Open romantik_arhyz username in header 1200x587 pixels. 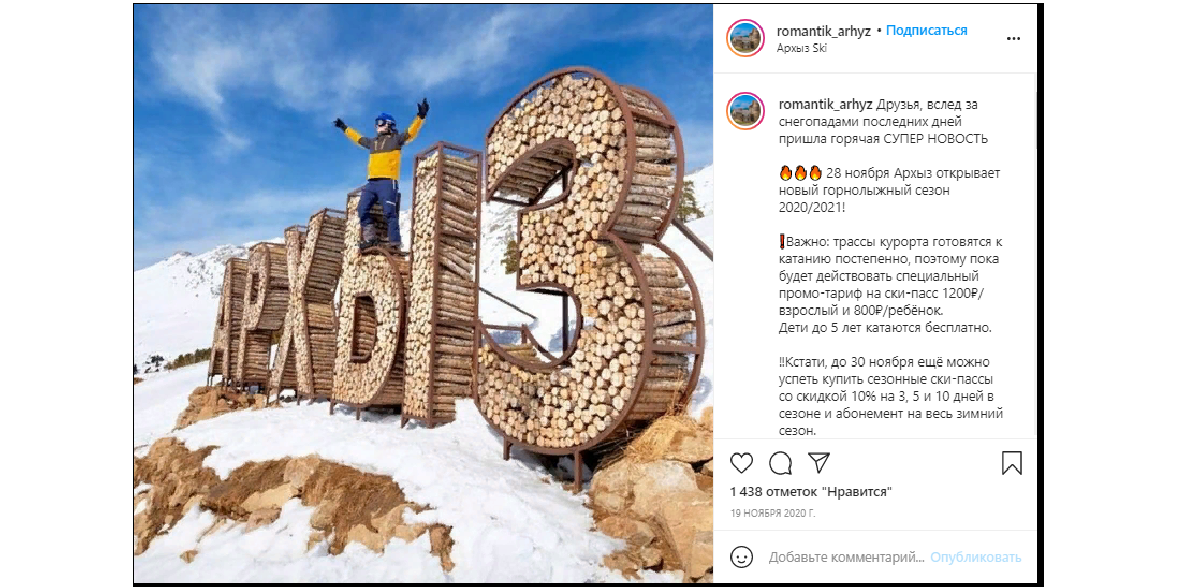click(x=824, y=31)
